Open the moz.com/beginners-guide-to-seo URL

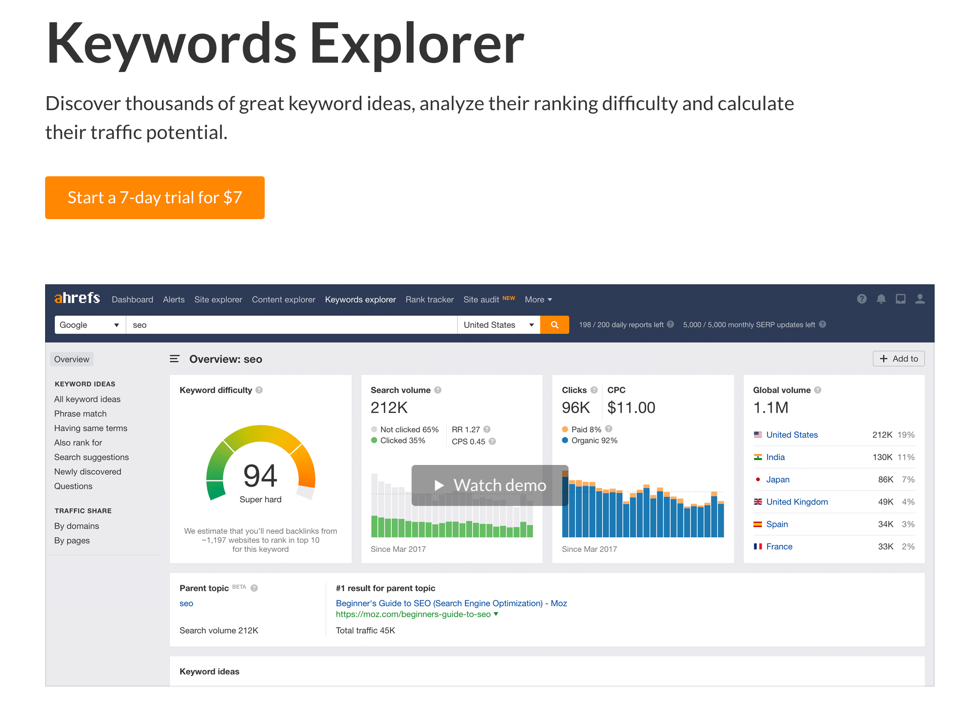[x=413, y=614]
